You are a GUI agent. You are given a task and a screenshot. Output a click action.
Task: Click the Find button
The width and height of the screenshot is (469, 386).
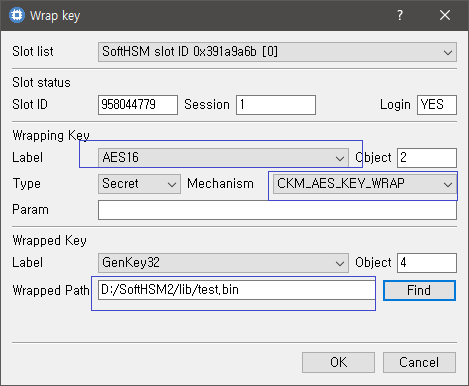click(x=419, y=290)
